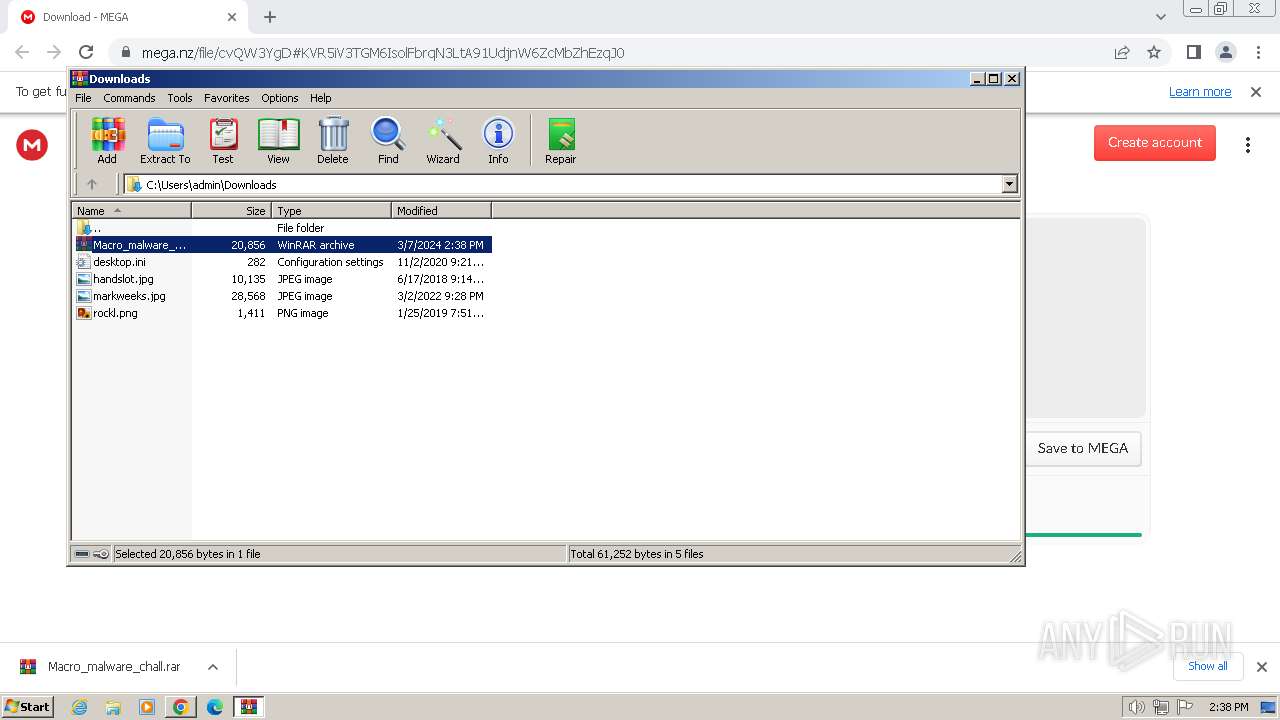This screenshot has height=720, width=1280.
Task: Expand the WinRAR address path dropdown
Action: [x=1009, y=184]
